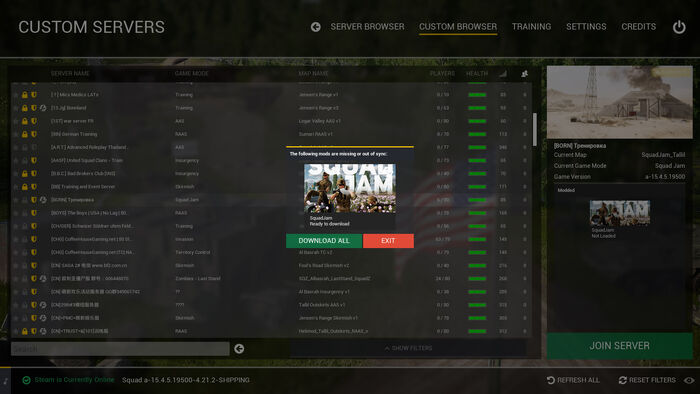Viewport: 700px width, 394px height.
Task: Click the music note icon in bottom corner
Action: (x=5, y=381)
